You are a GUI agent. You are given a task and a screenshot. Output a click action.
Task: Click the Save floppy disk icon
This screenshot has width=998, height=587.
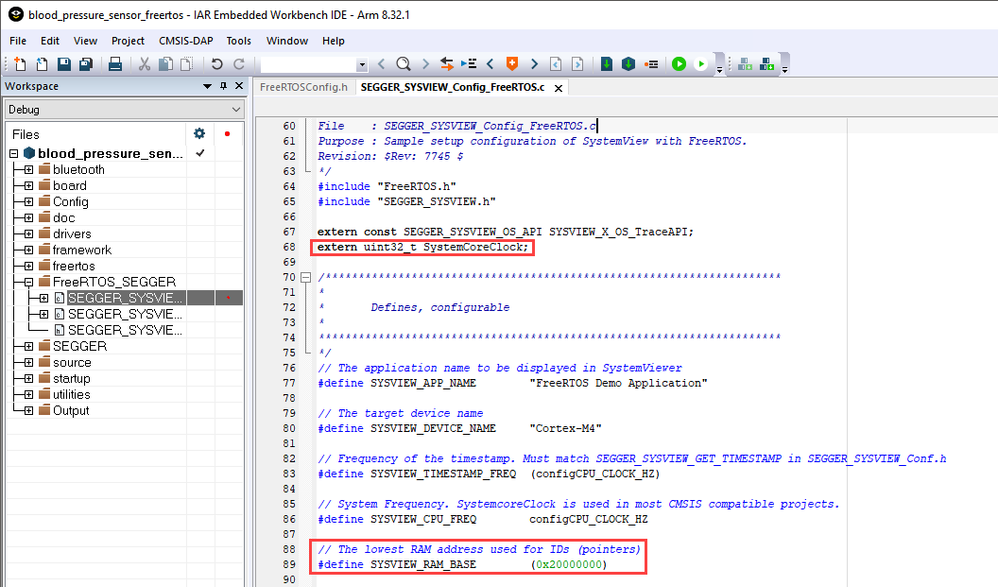(64, 64)
